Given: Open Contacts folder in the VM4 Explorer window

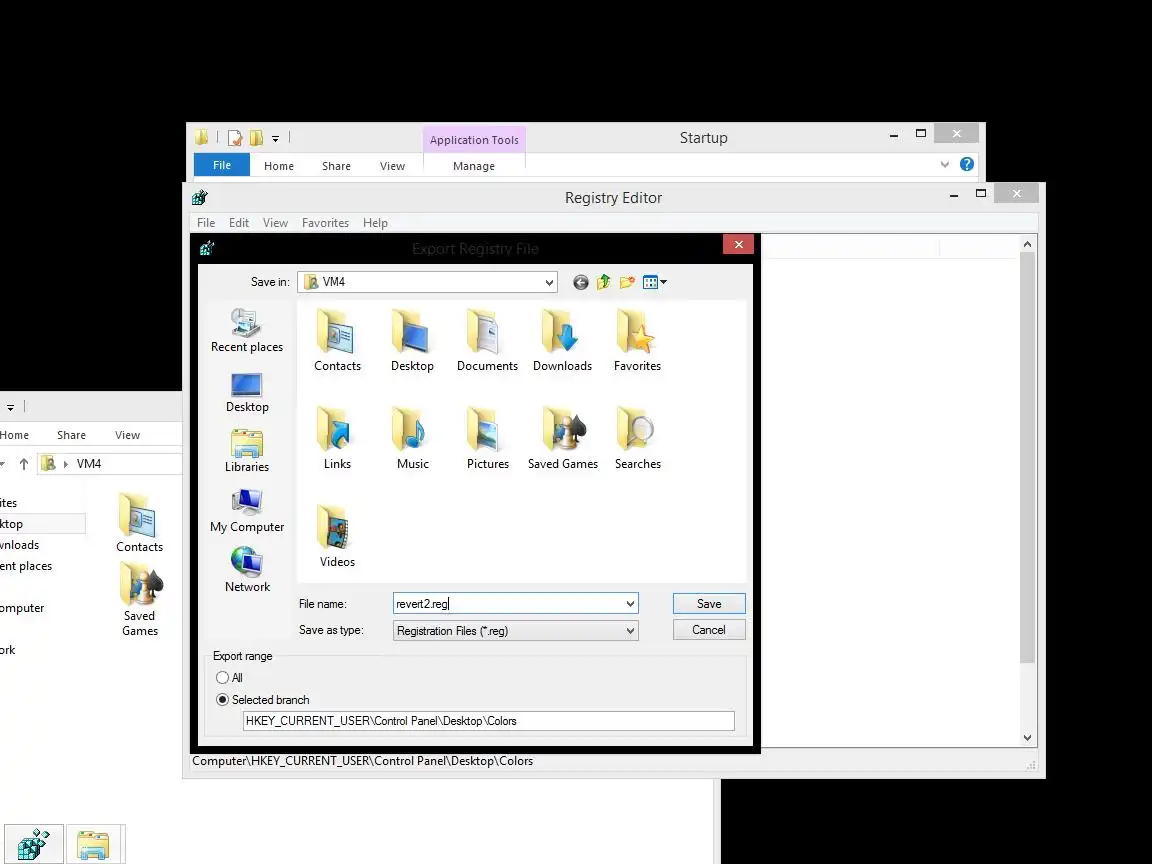Looking at the screenshot, I should pyautogui.click(x=139, y=522).
